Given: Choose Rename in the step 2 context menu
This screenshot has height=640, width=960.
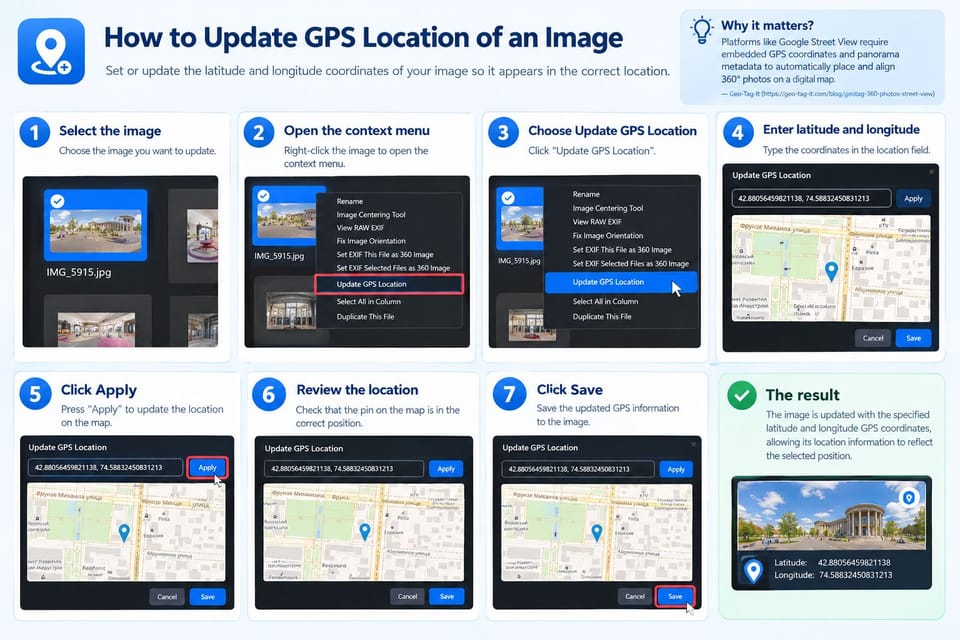Looking at the screenshot, I should (x=350, y=201).
